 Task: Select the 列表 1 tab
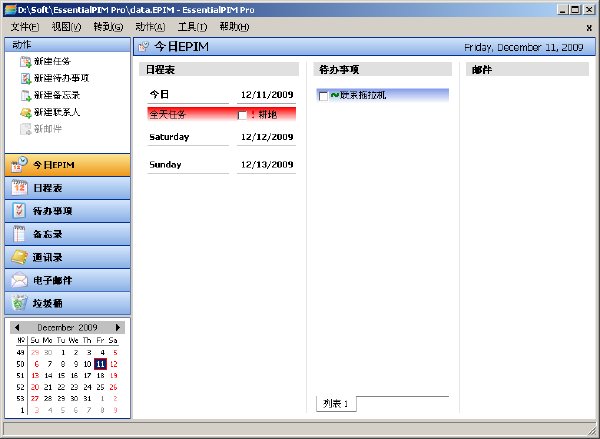(x=336, y=403)
